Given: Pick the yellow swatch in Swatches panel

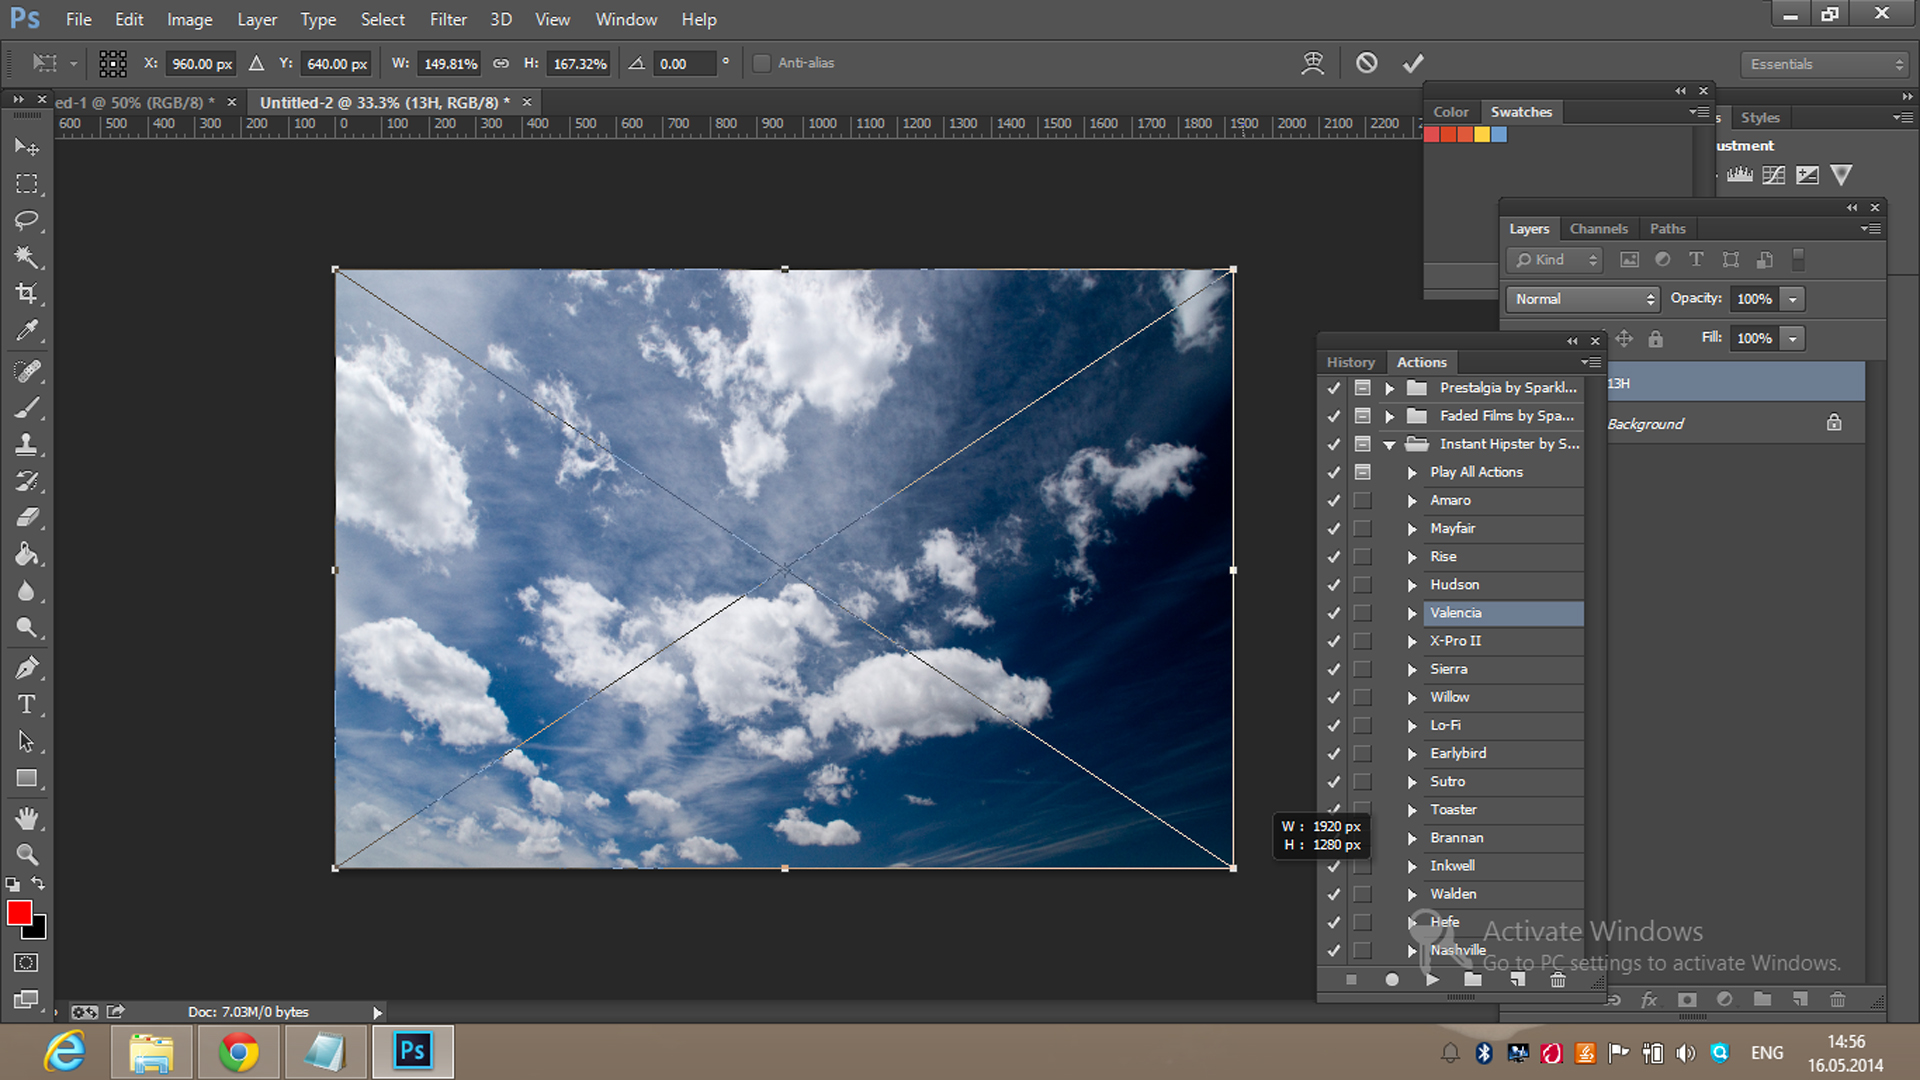Looking at the screenshot, I should pyautogui.click(x=1482, y=135).
